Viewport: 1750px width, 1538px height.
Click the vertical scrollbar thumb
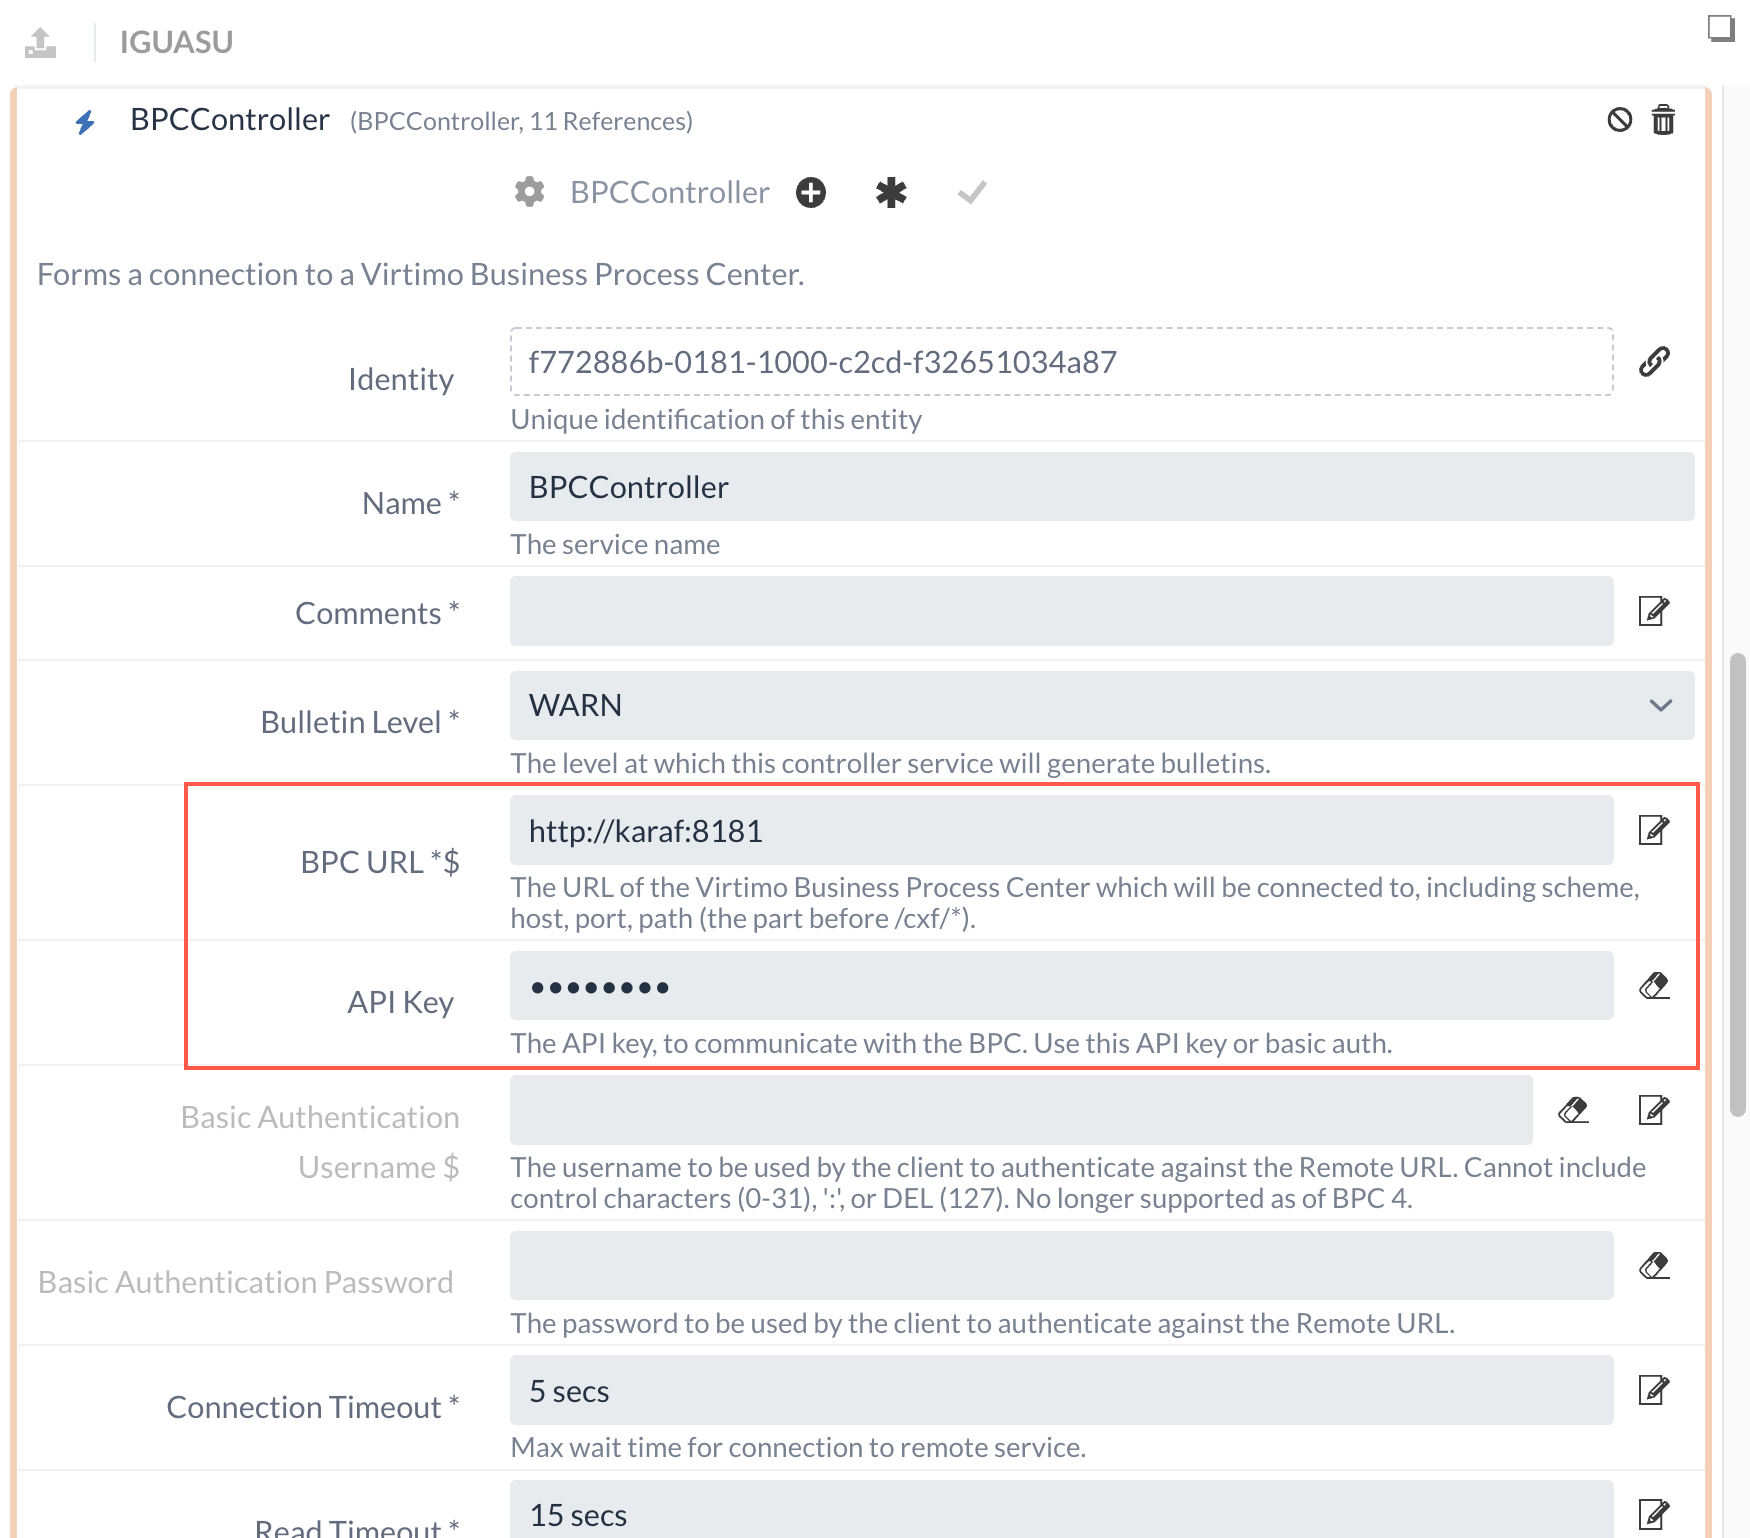click(x=1738, y=885)
